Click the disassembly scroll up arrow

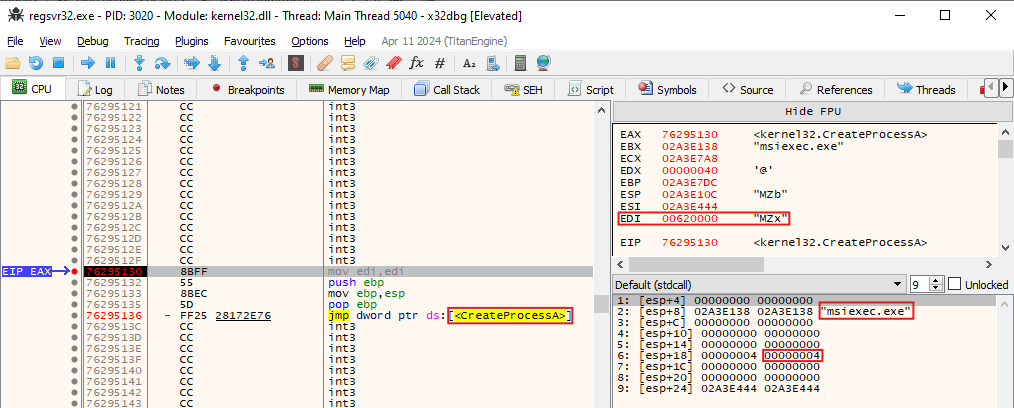599,109
